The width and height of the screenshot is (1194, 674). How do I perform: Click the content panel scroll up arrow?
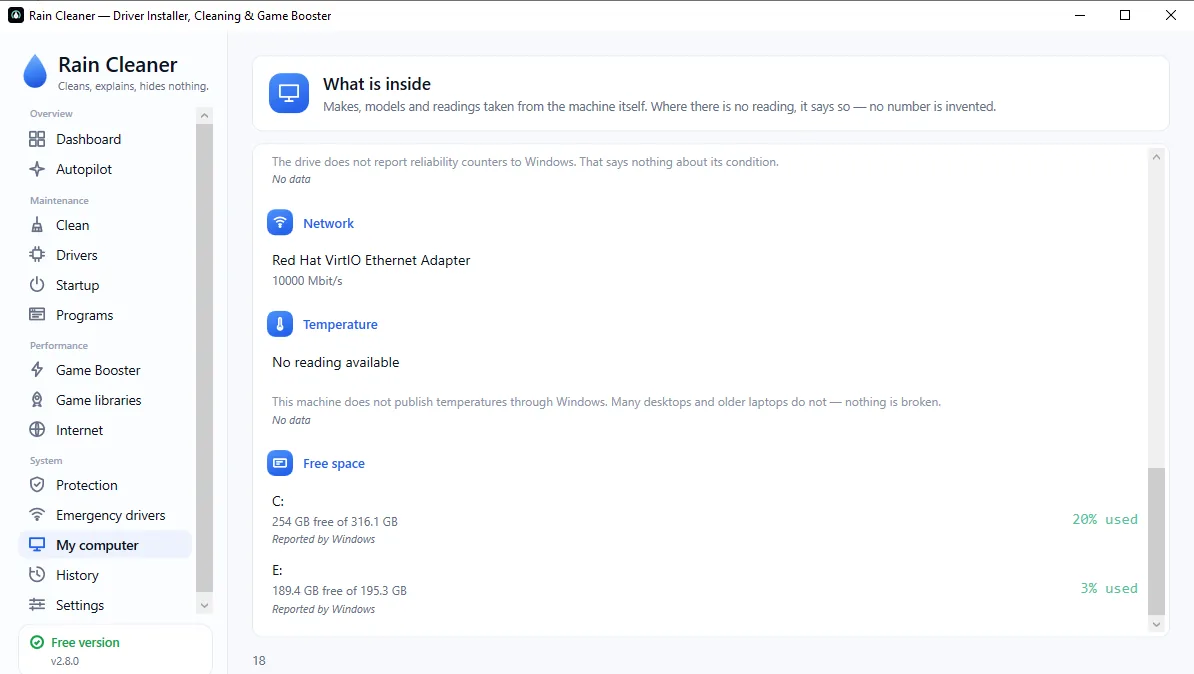(1156, 158)
